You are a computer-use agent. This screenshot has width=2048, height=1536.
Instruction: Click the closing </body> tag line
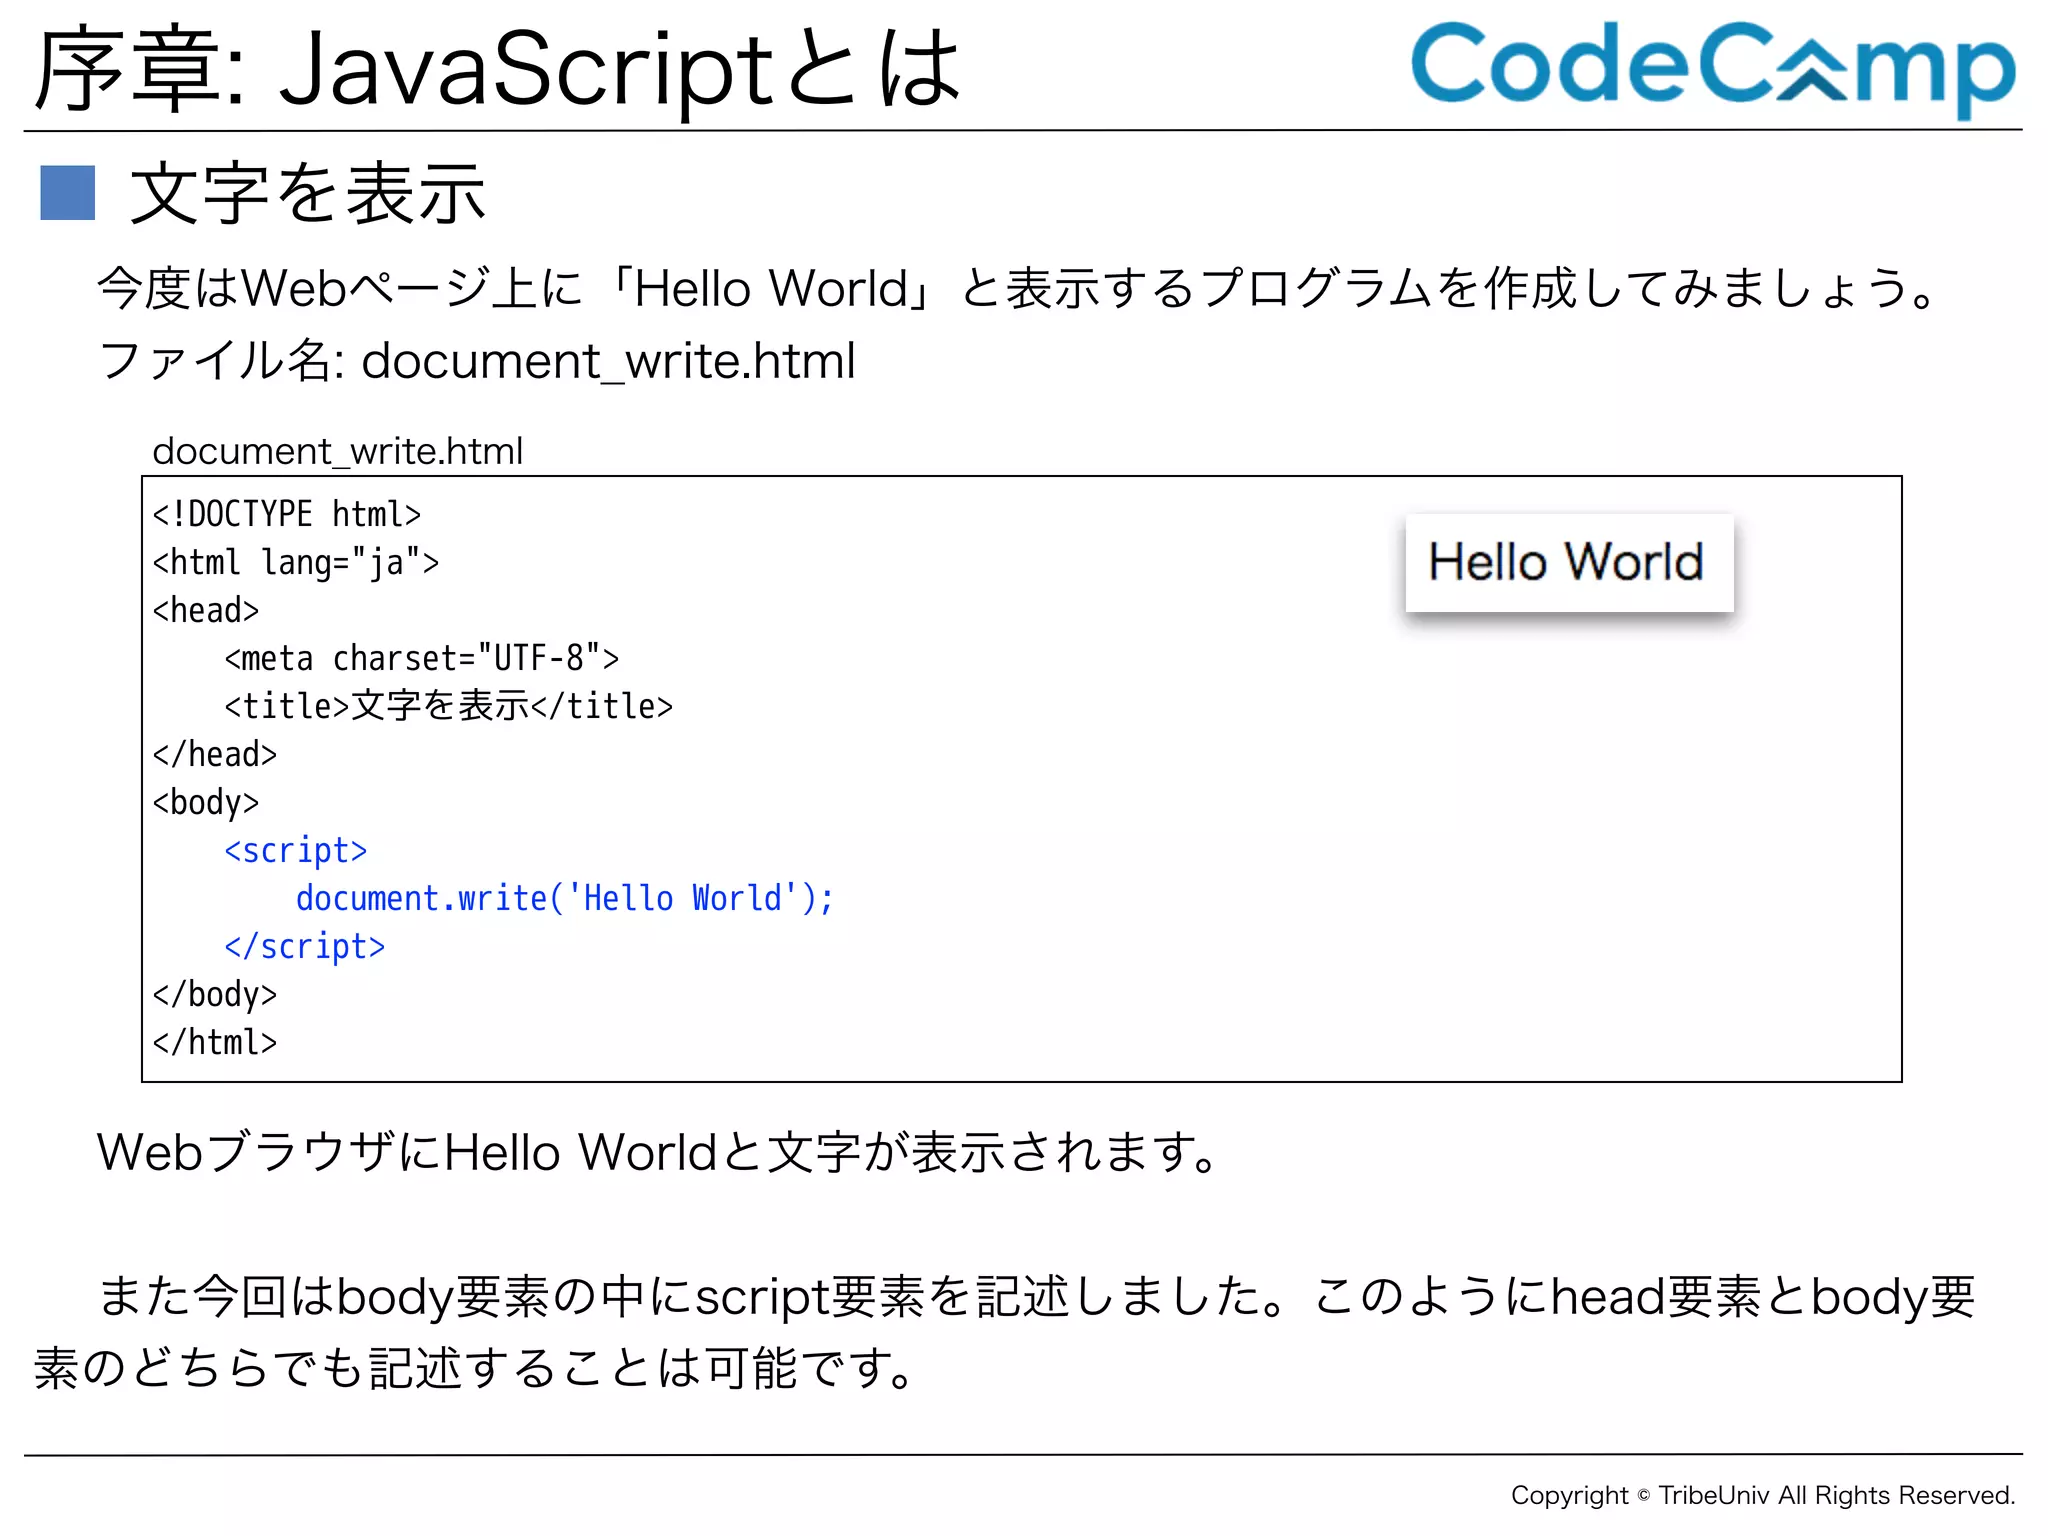coord(215,994)
